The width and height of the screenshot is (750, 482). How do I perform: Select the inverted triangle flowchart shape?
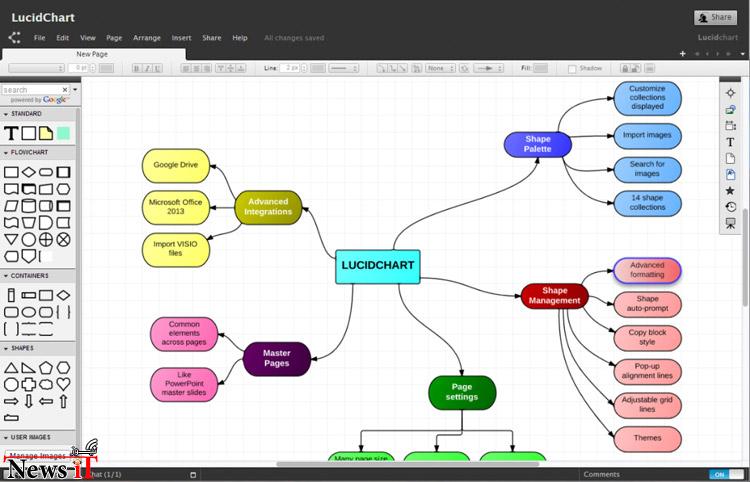[x=11, y=239]
